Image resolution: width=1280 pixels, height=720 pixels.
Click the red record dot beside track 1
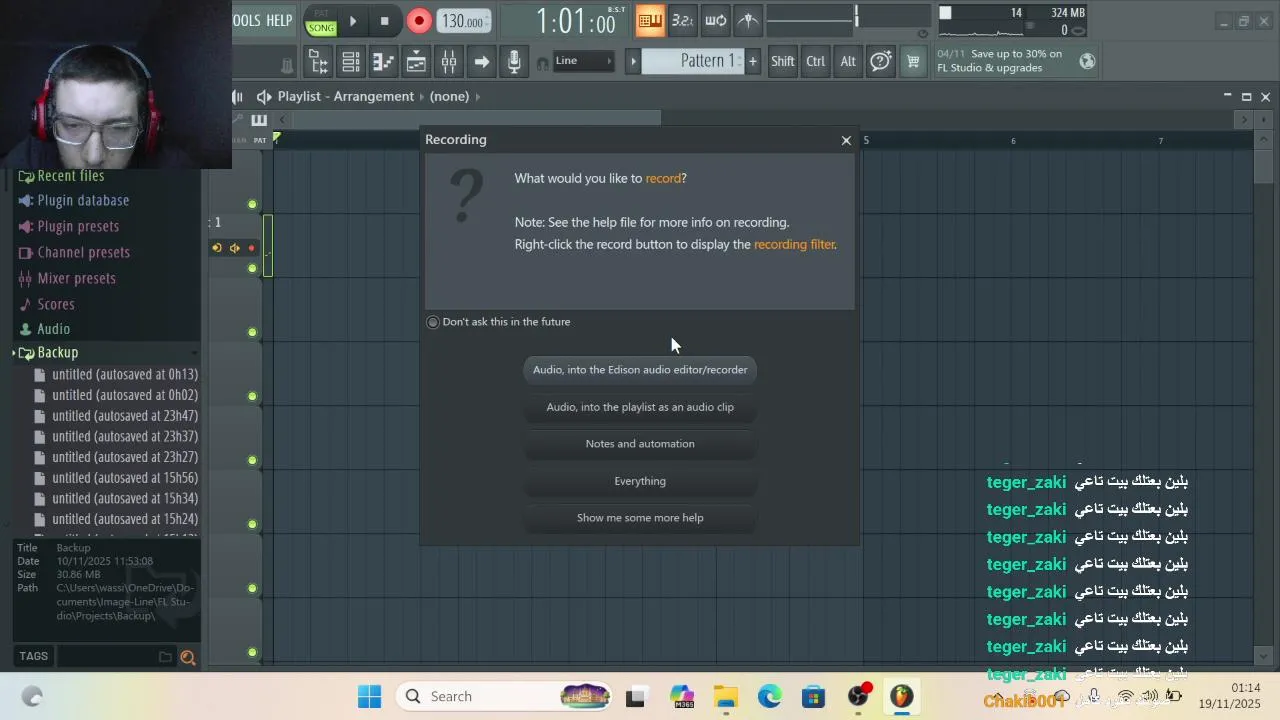tap(251, 248)
